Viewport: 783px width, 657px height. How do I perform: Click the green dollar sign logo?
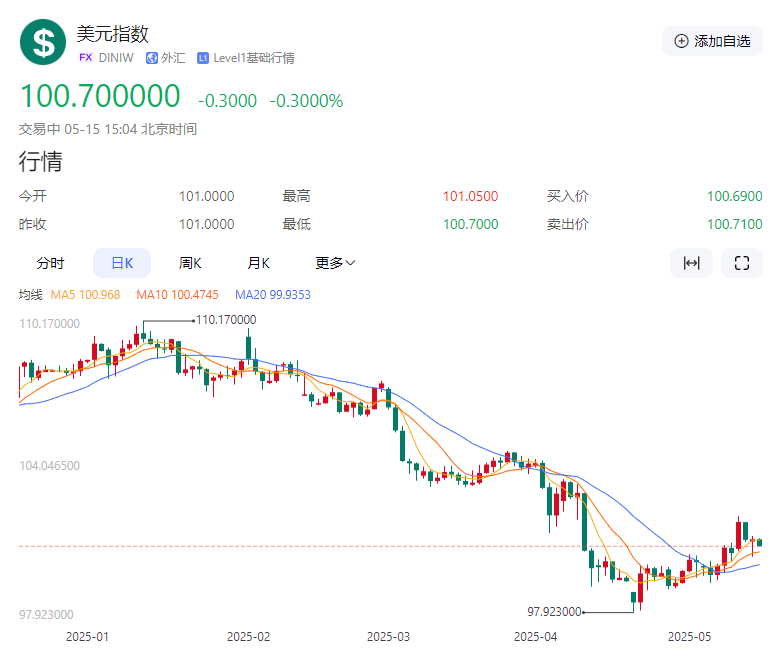click(43, 42)
